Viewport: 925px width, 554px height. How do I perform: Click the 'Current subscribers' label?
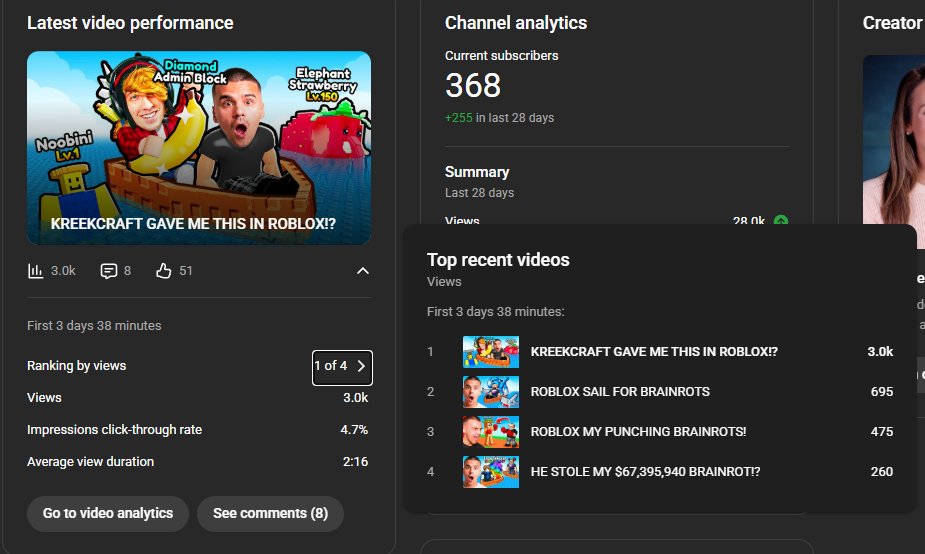click(x=501, y=55)
